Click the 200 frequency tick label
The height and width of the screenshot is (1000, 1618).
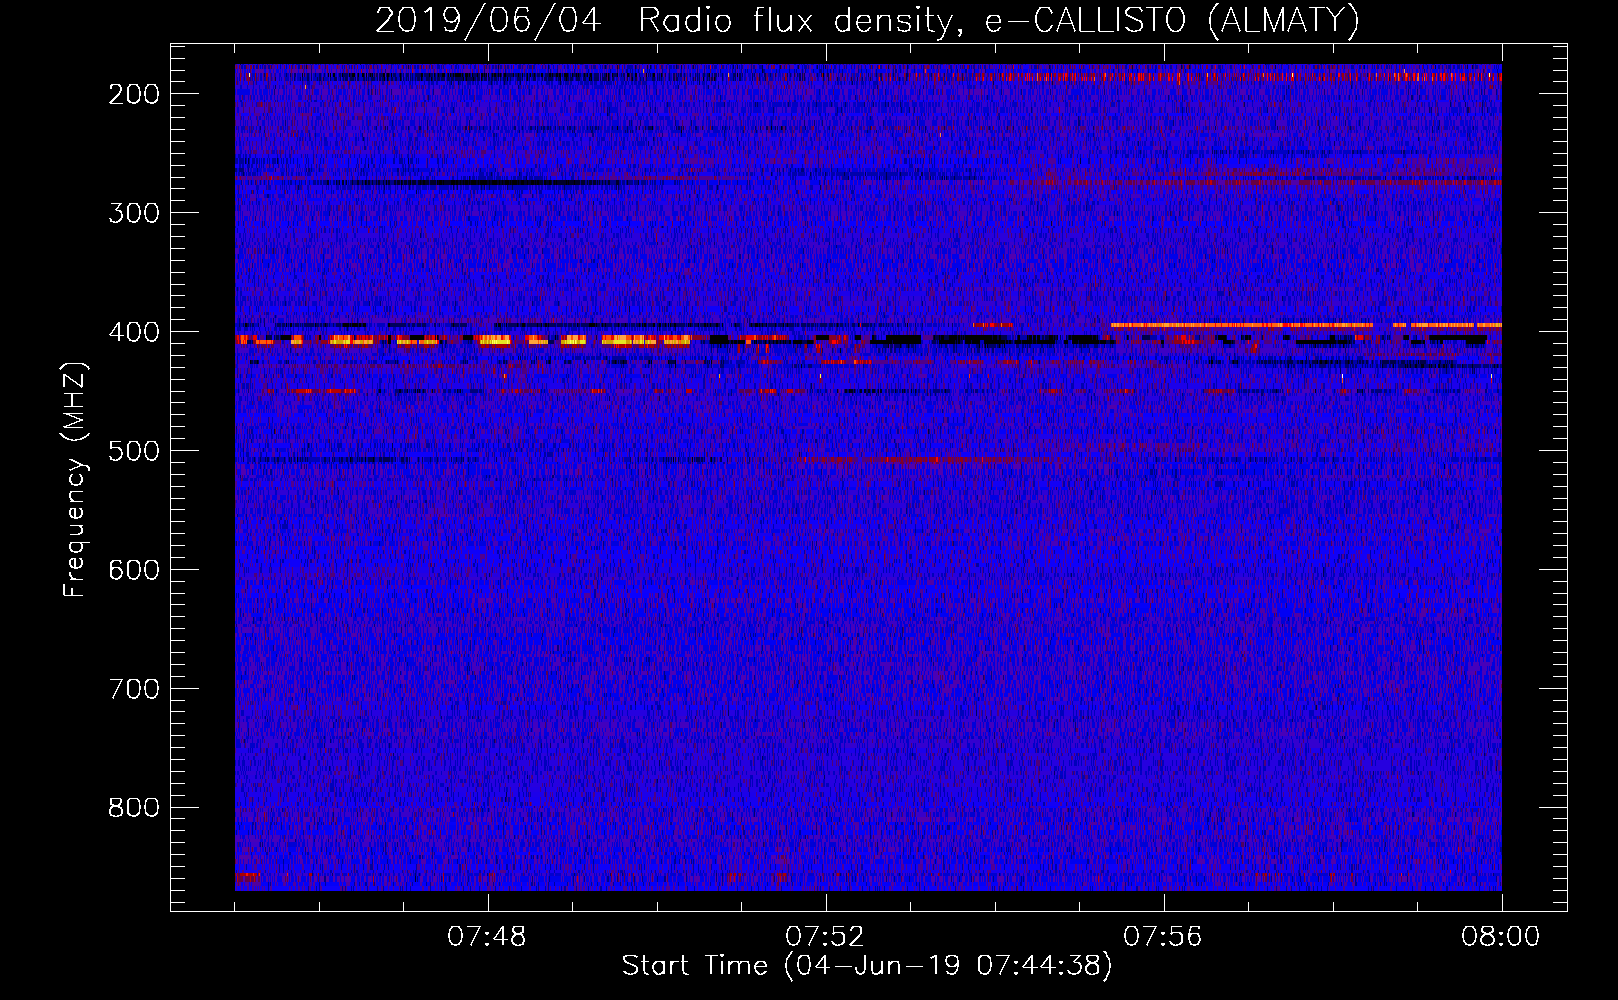coord(134,94)
